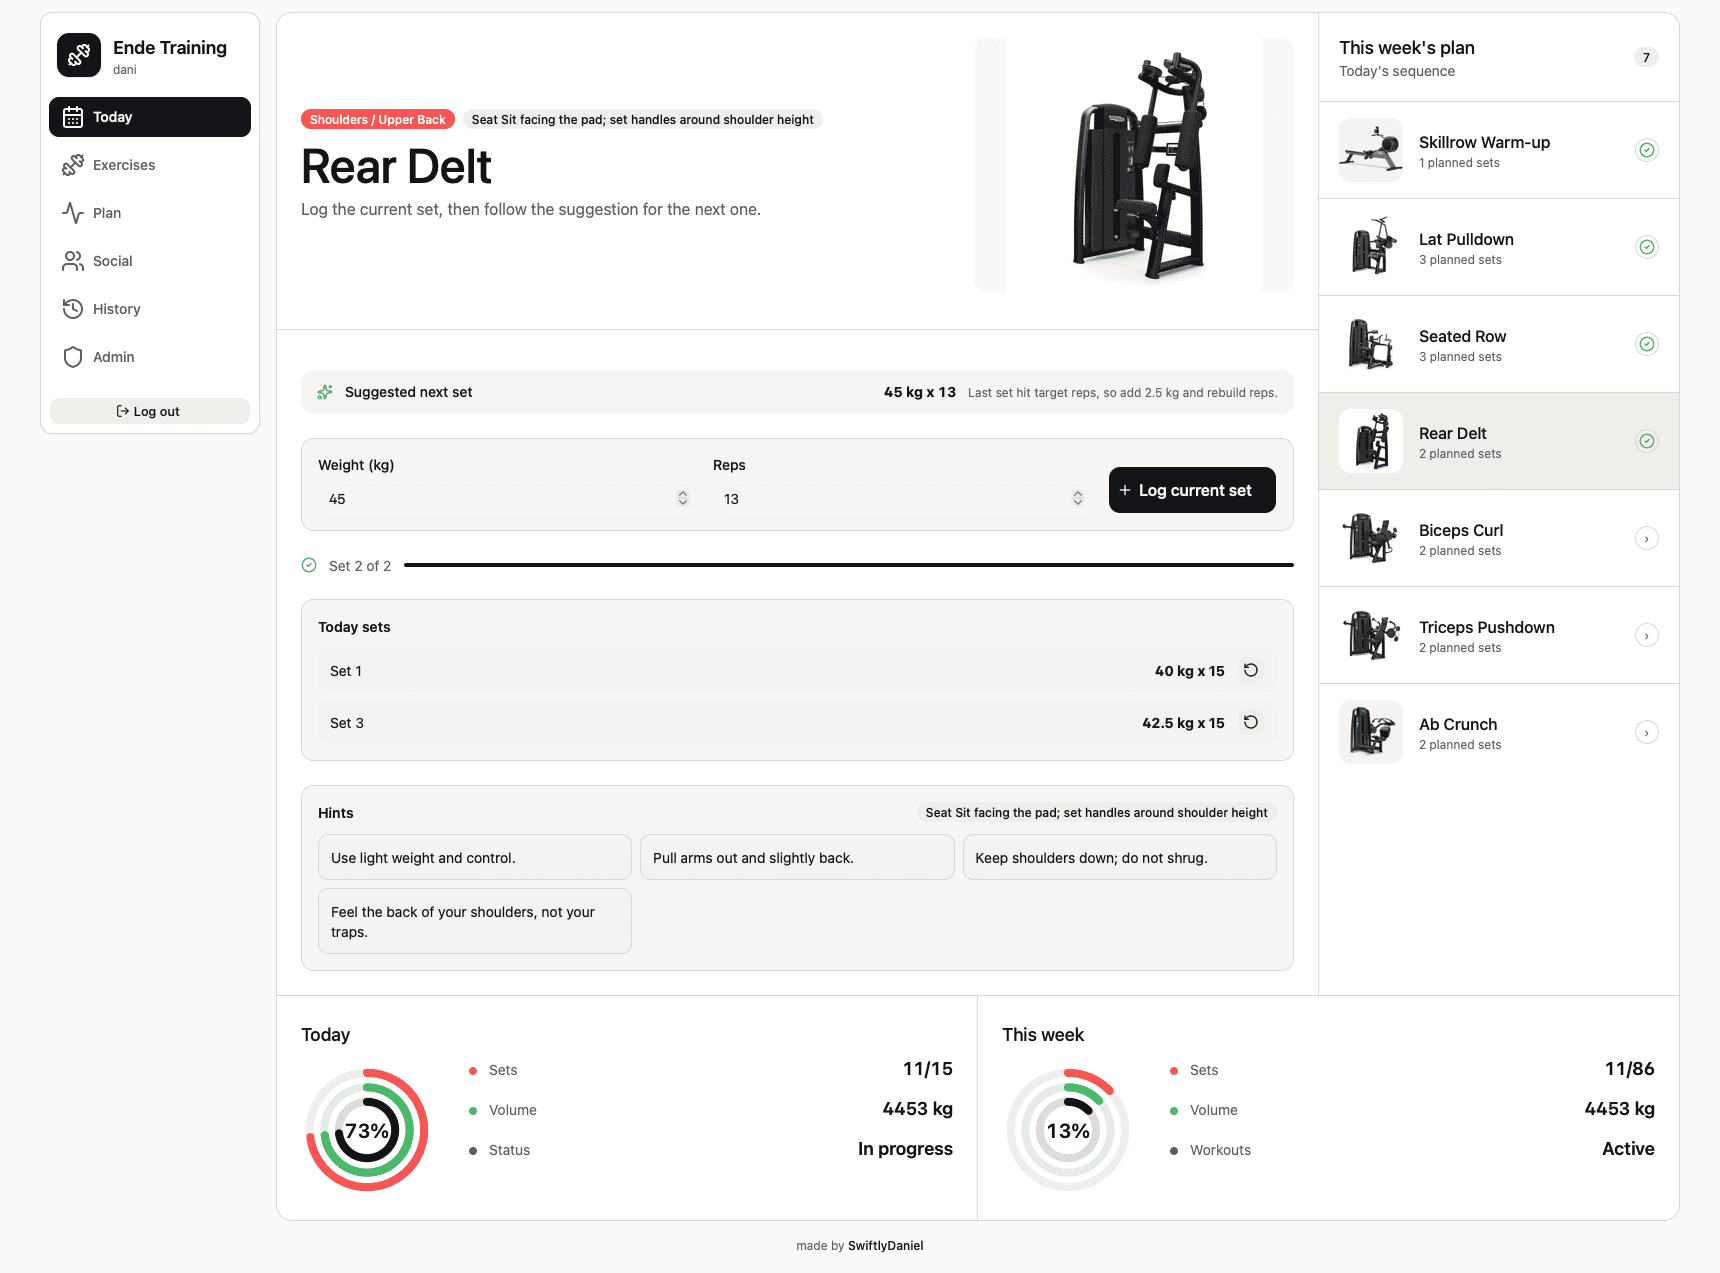Click the suggested 45 kg x 13 value
The width and height of the screenshot is (1720, 1273).
tap(920, 392)
